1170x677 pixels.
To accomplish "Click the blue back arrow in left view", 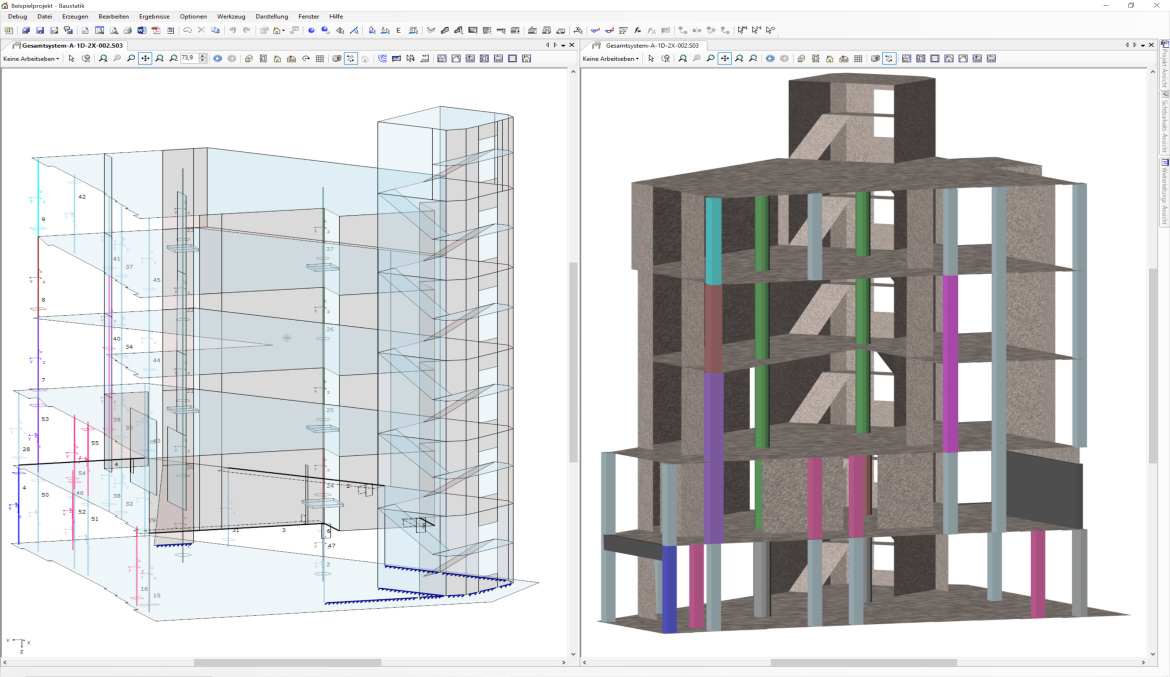I will tap(218, 59).
